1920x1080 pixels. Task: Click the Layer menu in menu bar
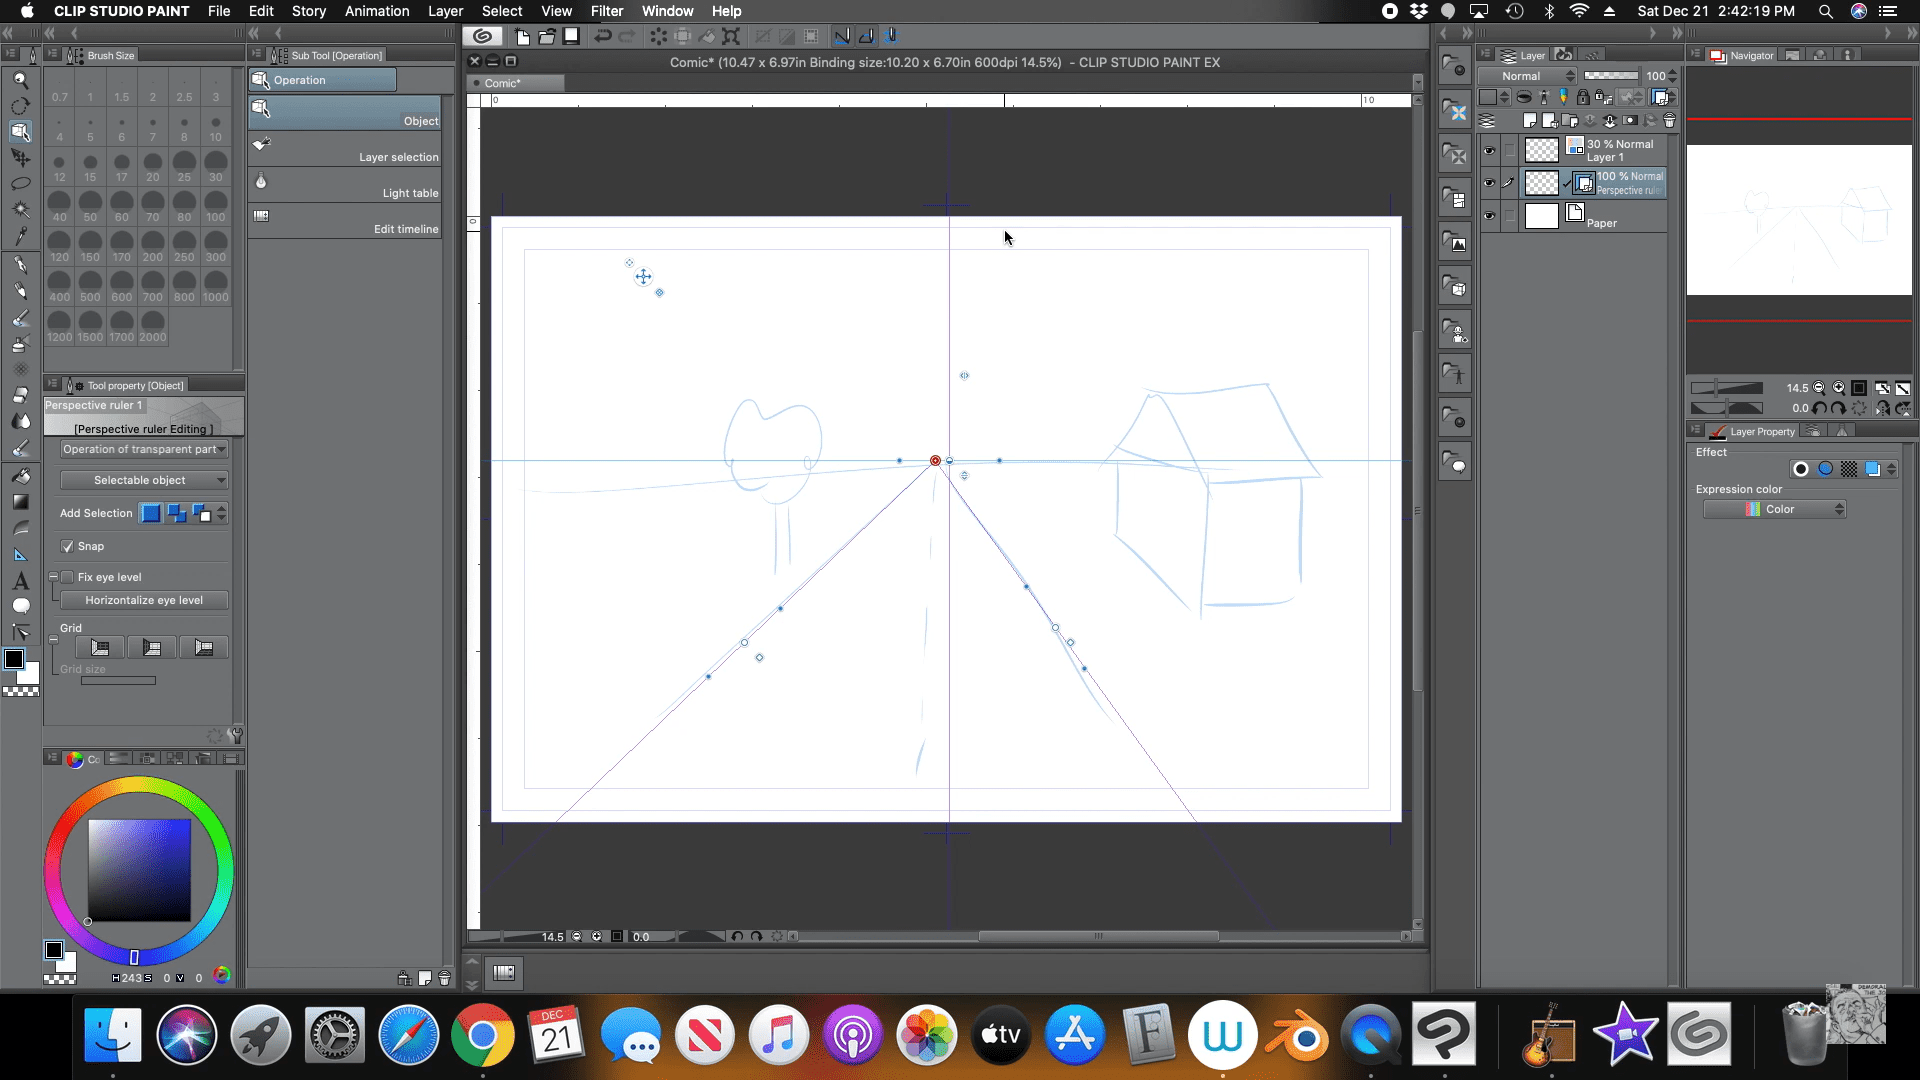click(446, 11)
